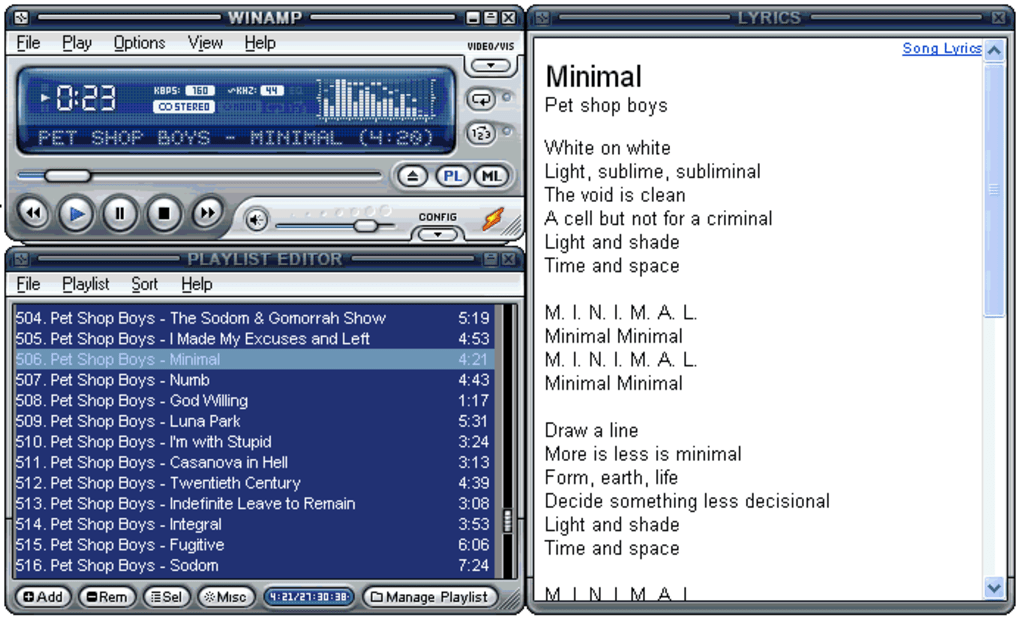This screenshot has width=1020, height=621.
Task: Click the seek bar position handle
Action: (68, 176)
